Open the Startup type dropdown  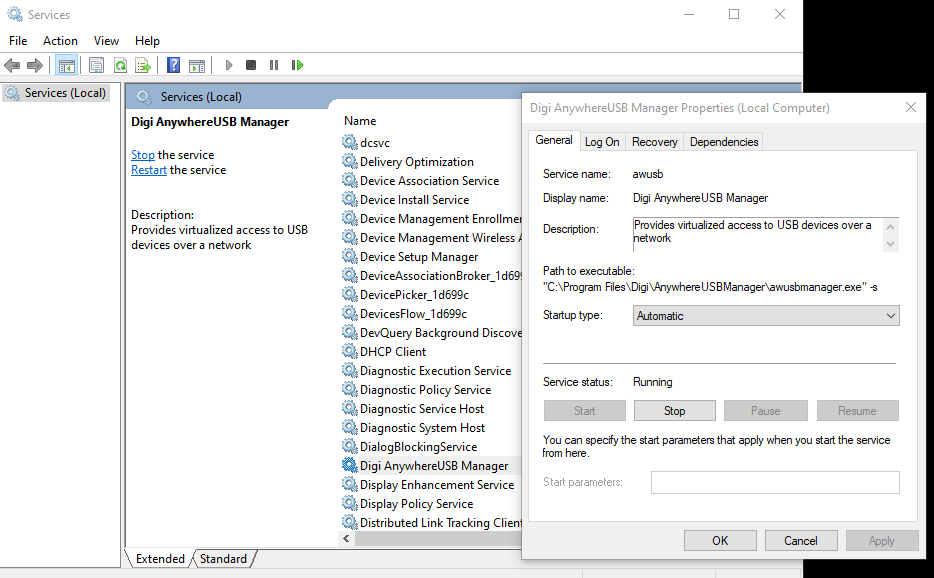766,316
